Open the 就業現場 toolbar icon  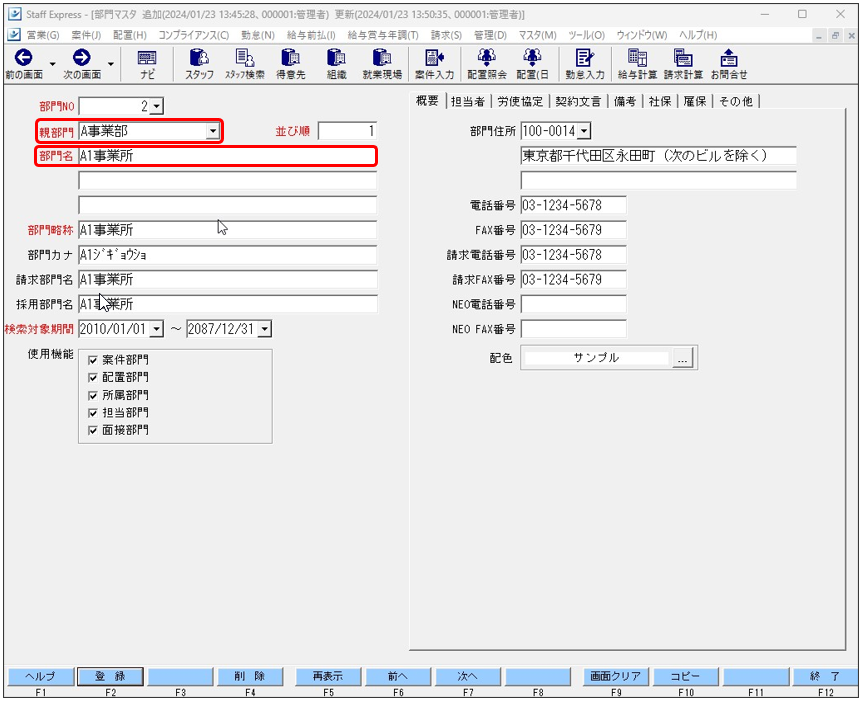pos(382,58)
